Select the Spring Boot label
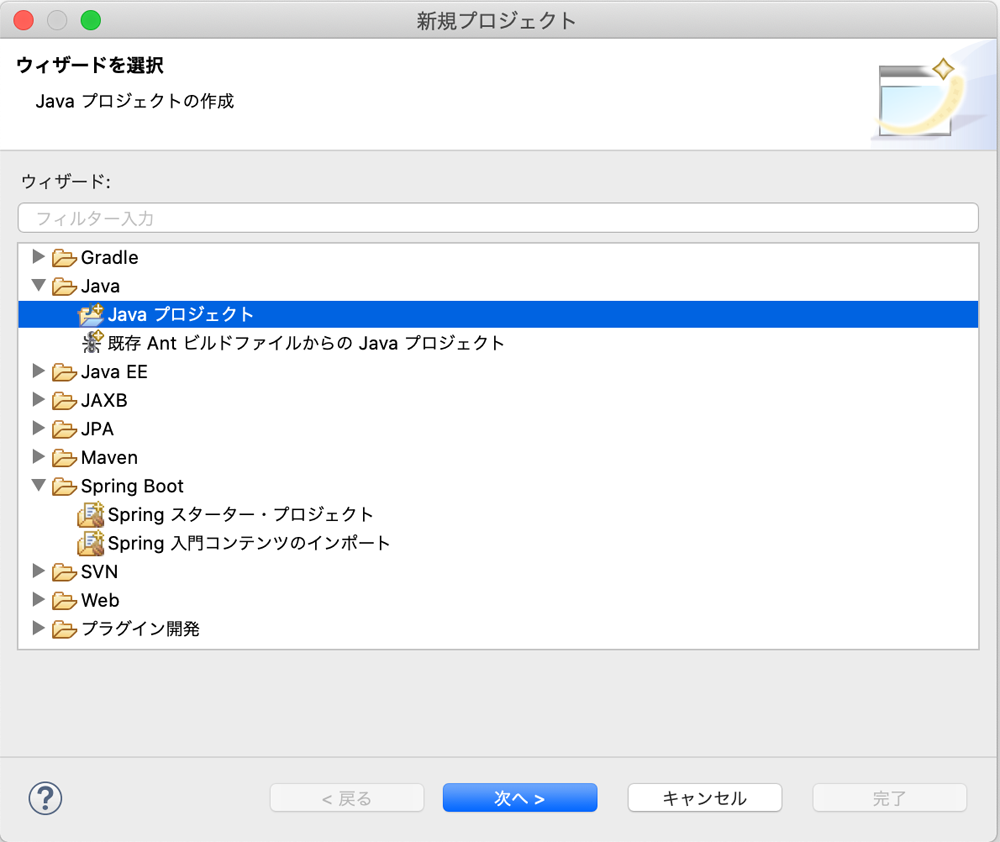Image resolution: width=1000 pixels, height=842 pixels. pyautogui.click(x=132, y=487)
